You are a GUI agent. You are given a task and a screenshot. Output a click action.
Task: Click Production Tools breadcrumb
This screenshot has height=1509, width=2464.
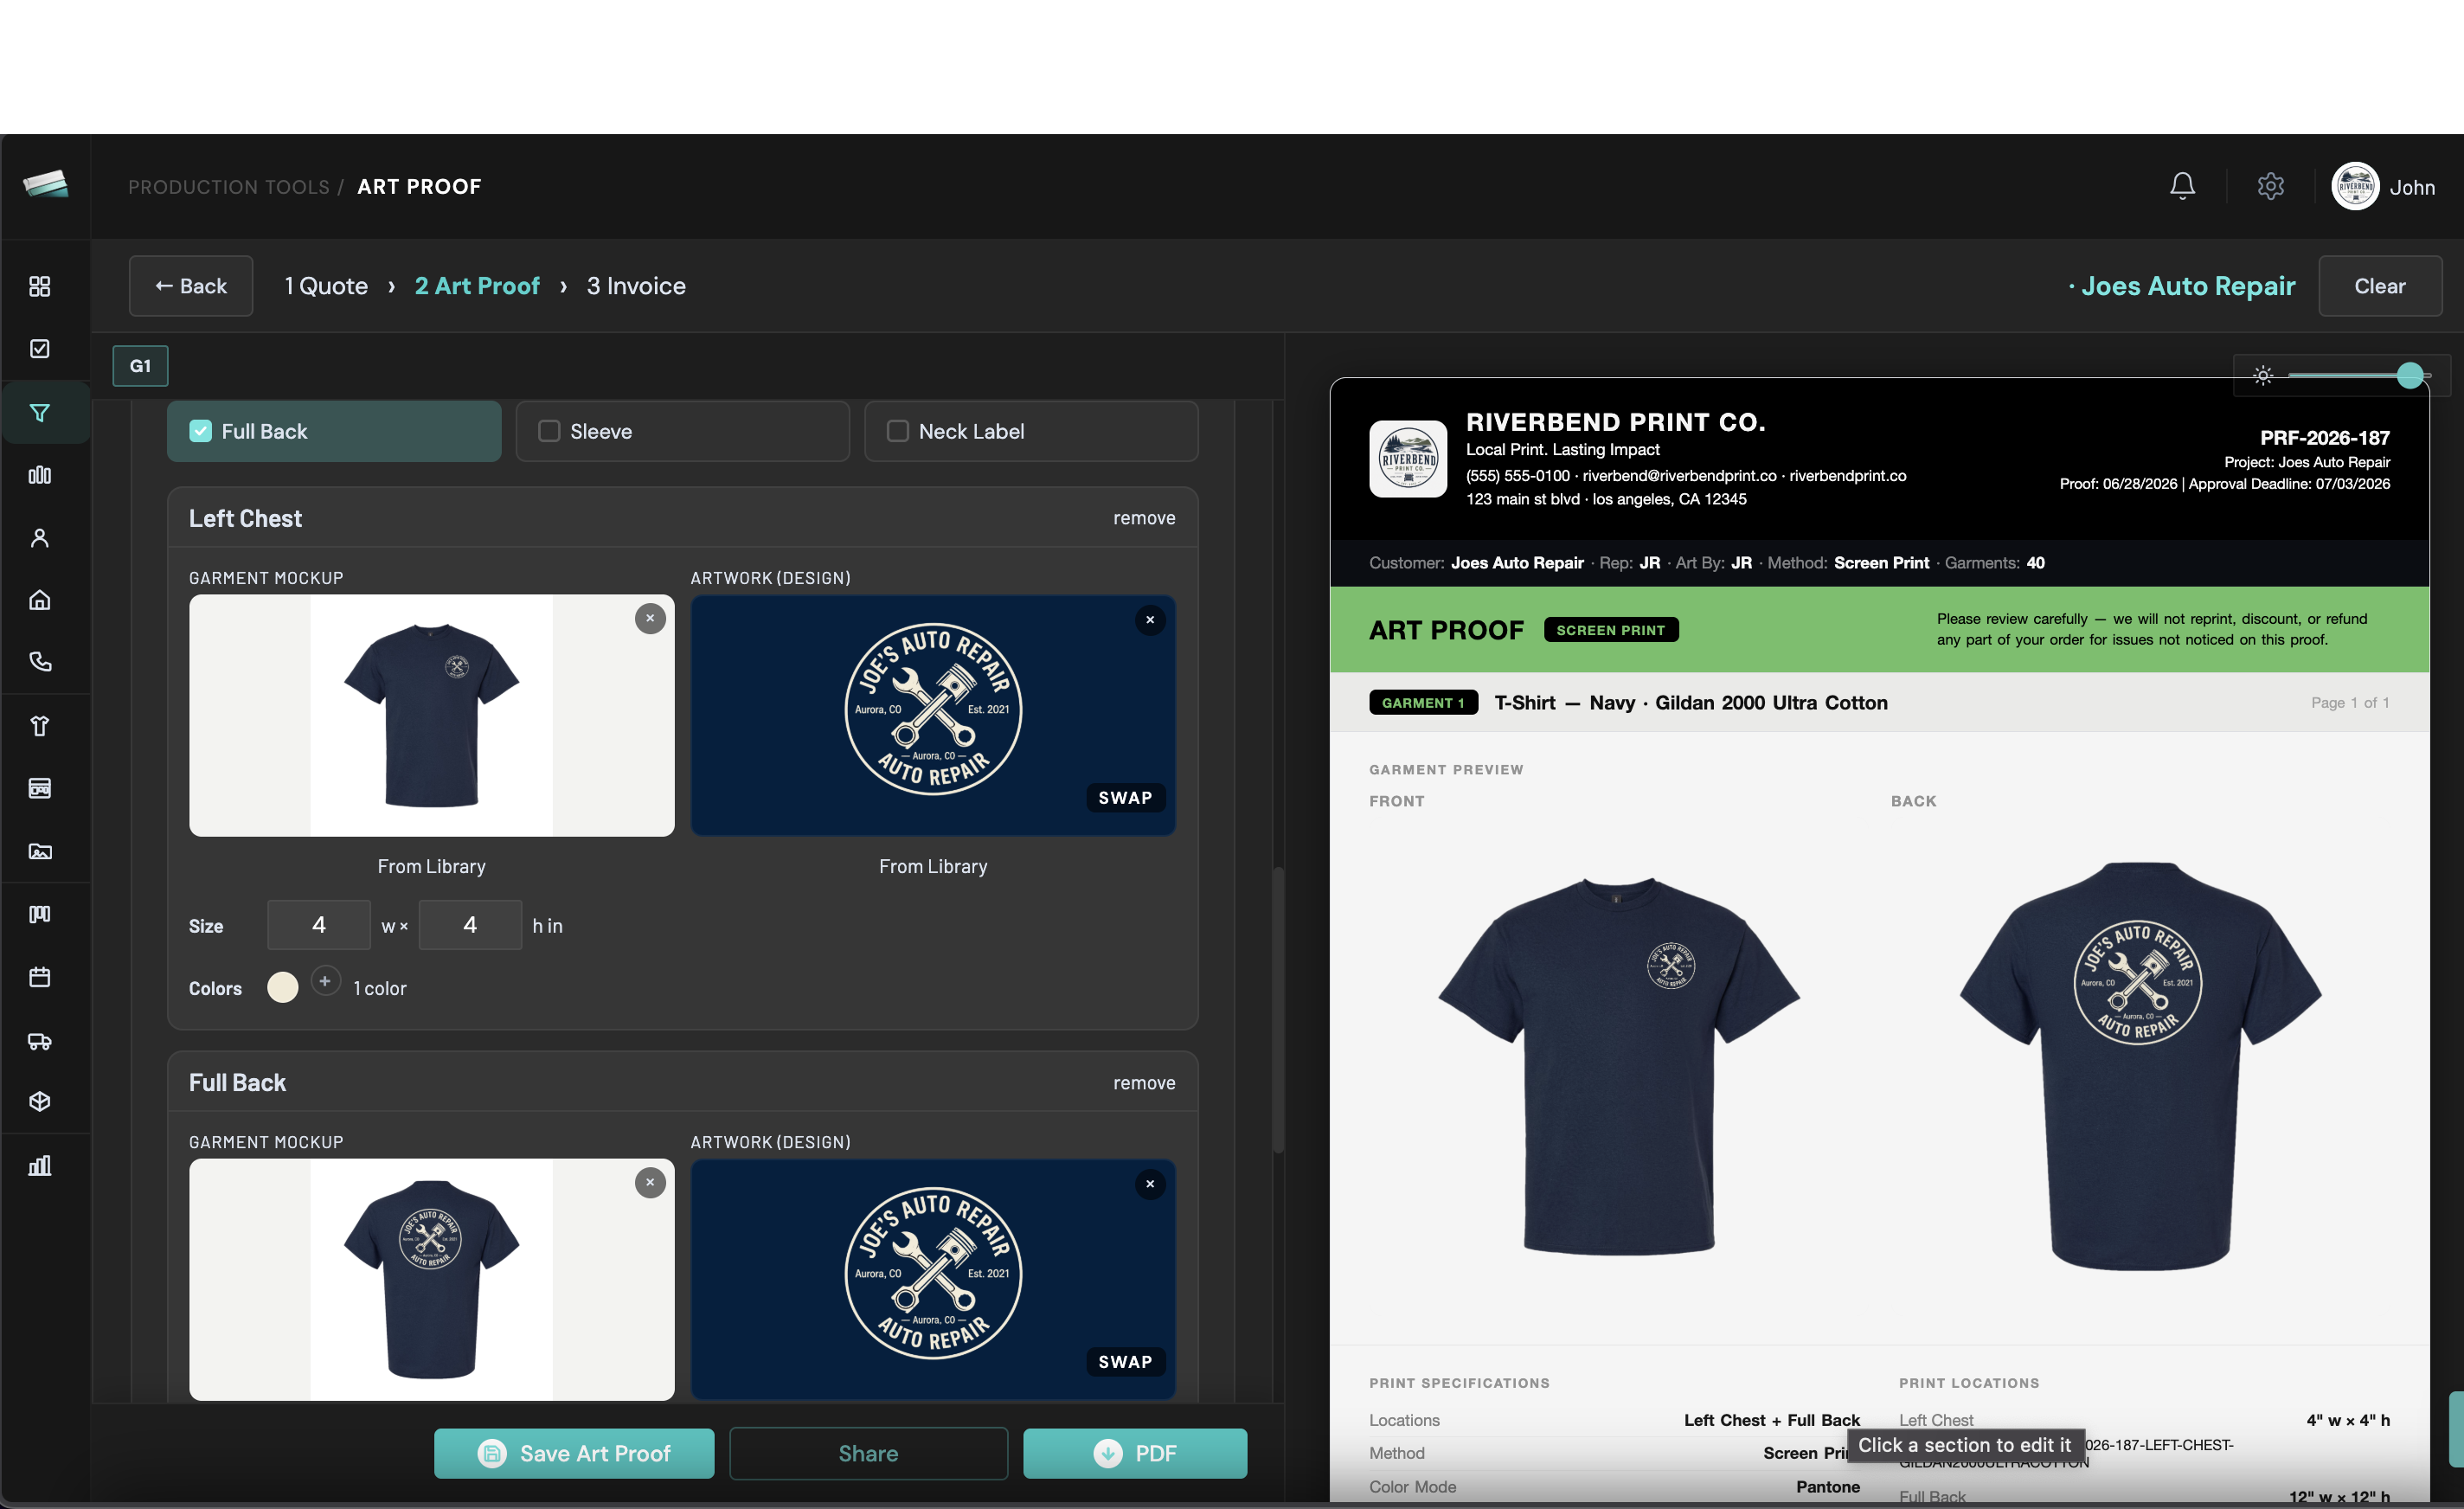coord(229,187)
